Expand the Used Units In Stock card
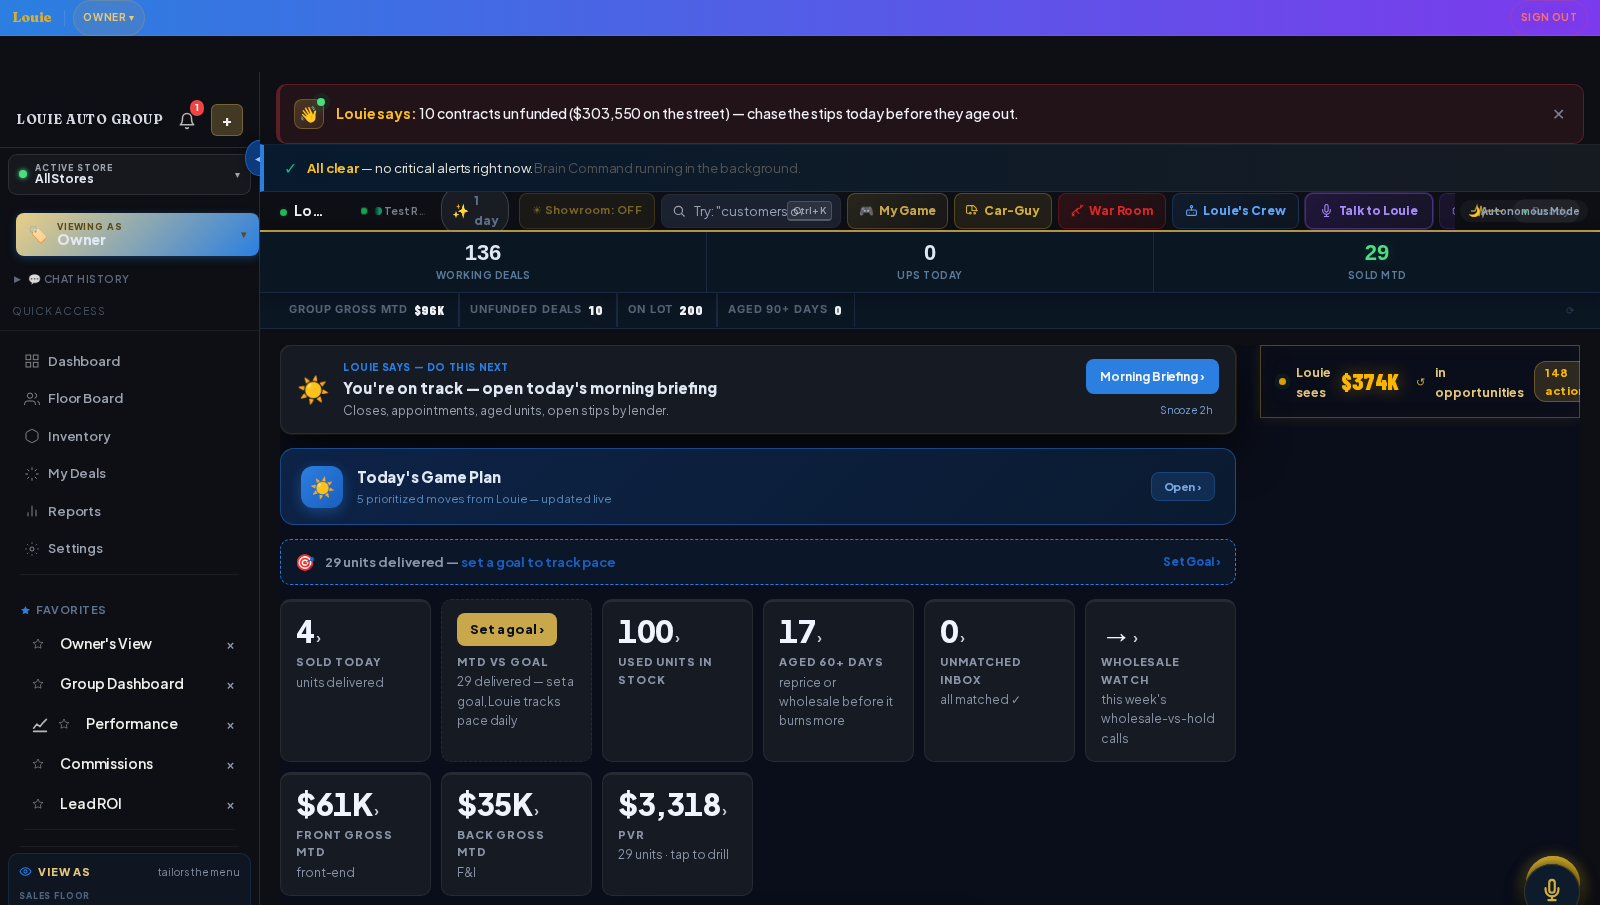 [x=677, y=680]
